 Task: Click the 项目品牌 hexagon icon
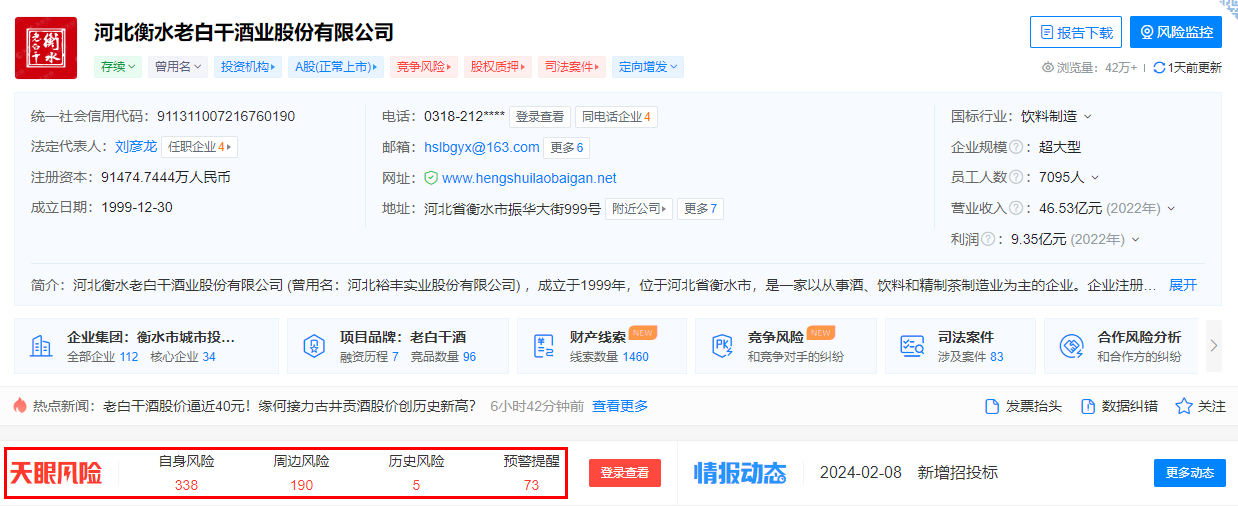tap(314, 346)
